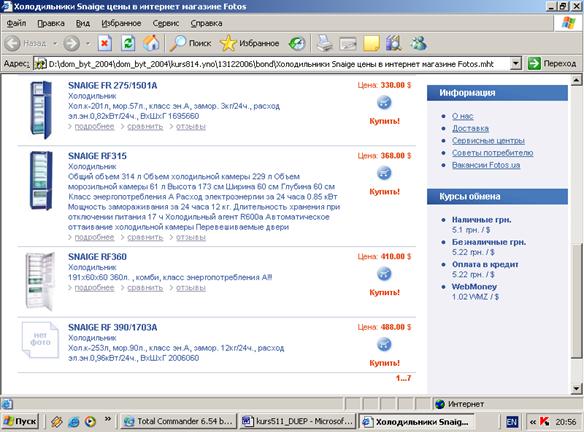Open the Доставка information link

pyautogui.click(x=470, y=128)
